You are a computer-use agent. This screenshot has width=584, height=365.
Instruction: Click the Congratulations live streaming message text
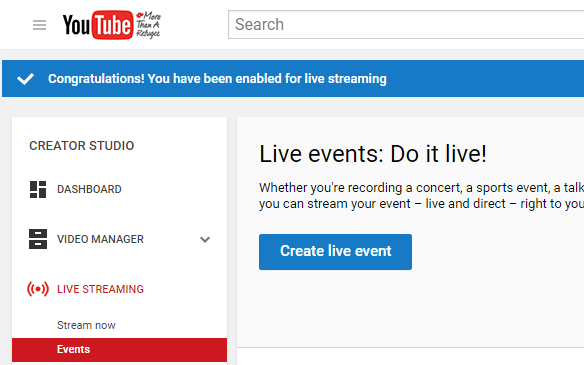click(x=217, y=79)
